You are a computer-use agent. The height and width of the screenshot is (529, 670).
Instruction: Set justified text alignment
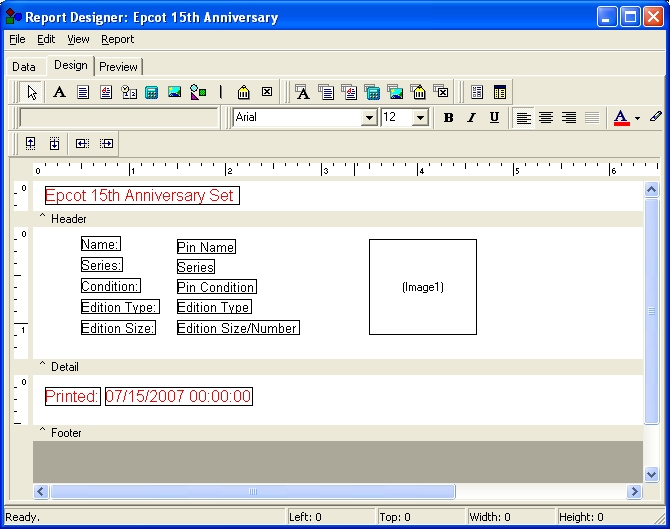click(592, 118)
